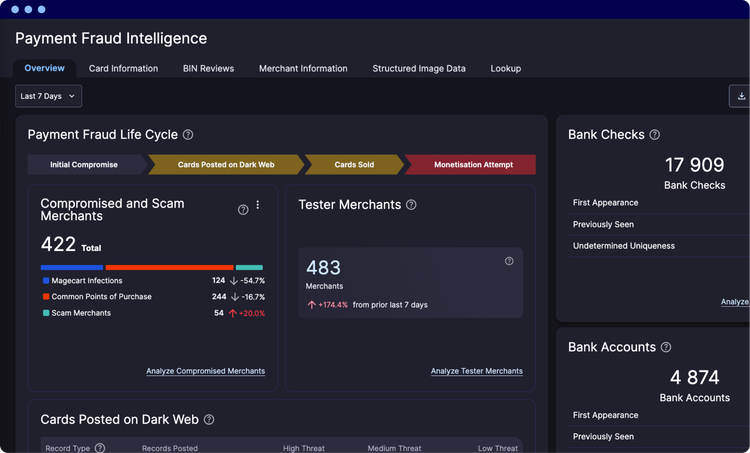This screenshot has width=750, height=453.
Task: Click help icon beside Tester Merchants title
Action: [411, 205]
